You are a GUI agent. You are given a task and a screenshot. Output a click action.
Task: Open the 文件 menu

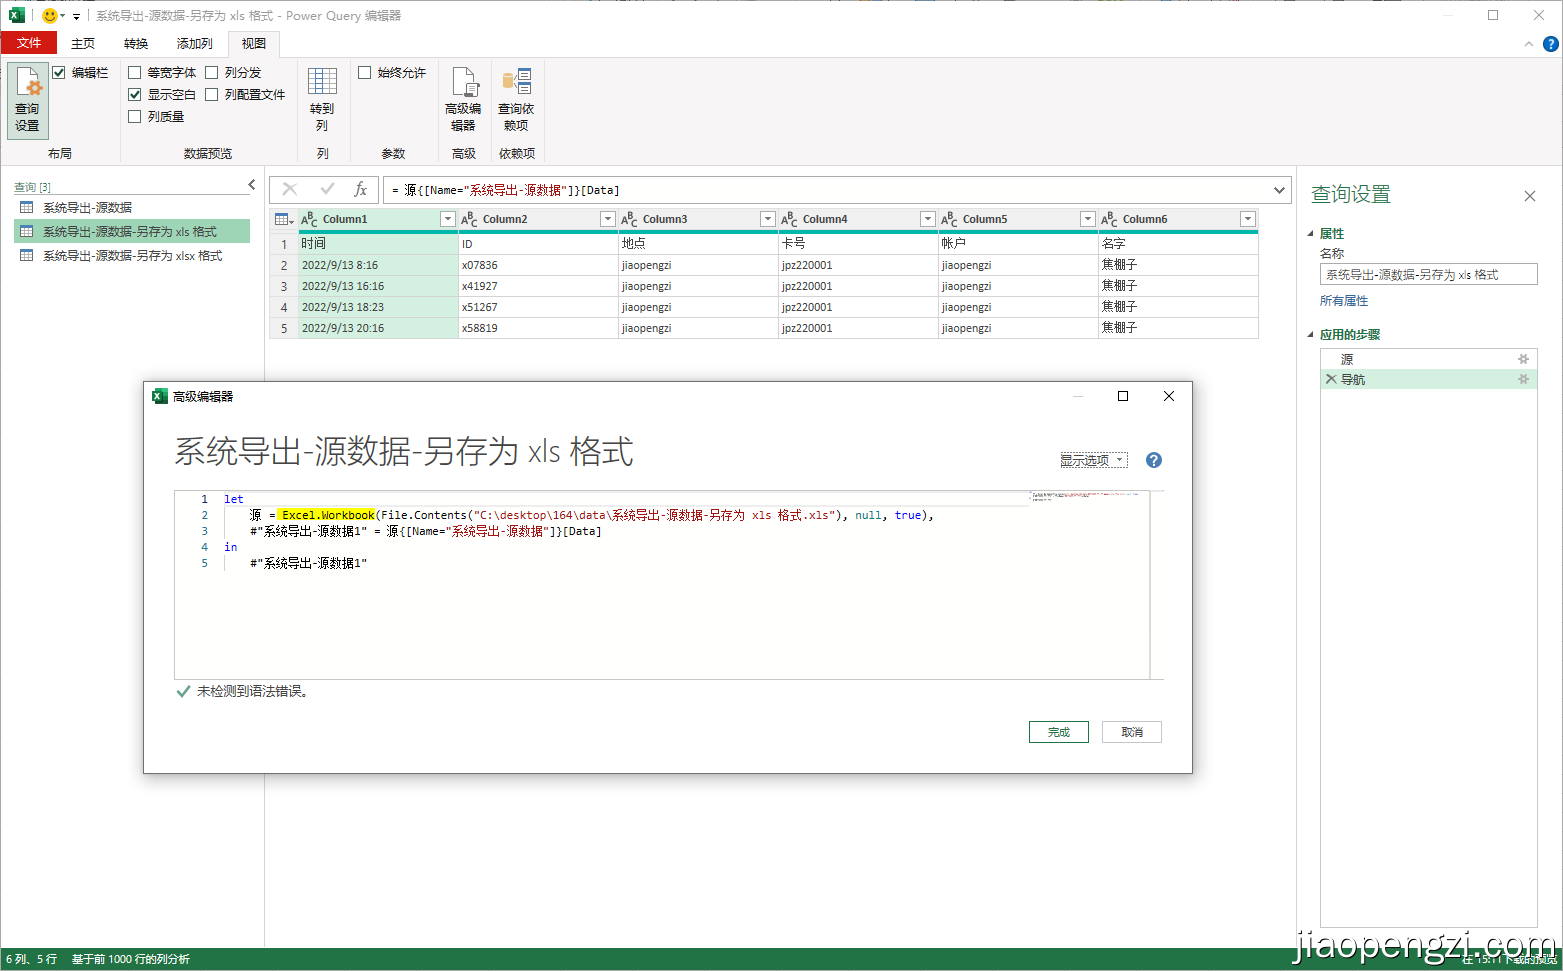(29, 43)
